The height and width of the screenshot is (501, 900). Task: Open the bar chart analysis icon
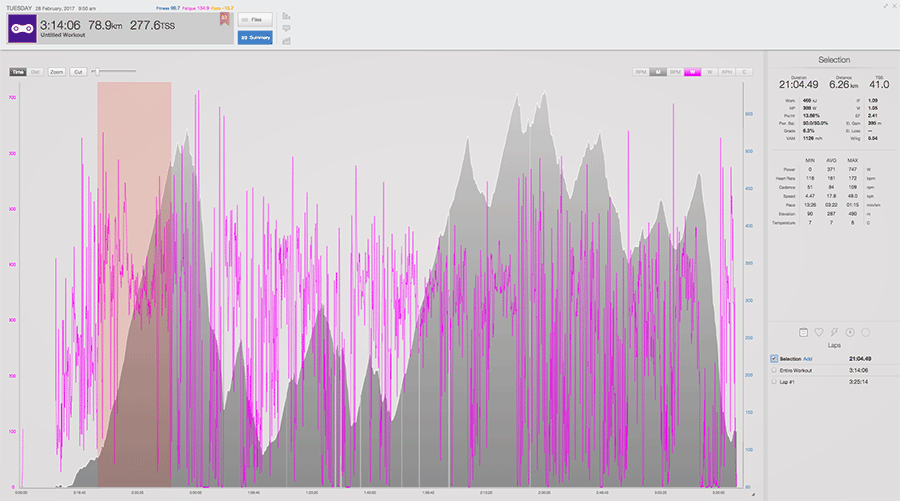(286, 16)
